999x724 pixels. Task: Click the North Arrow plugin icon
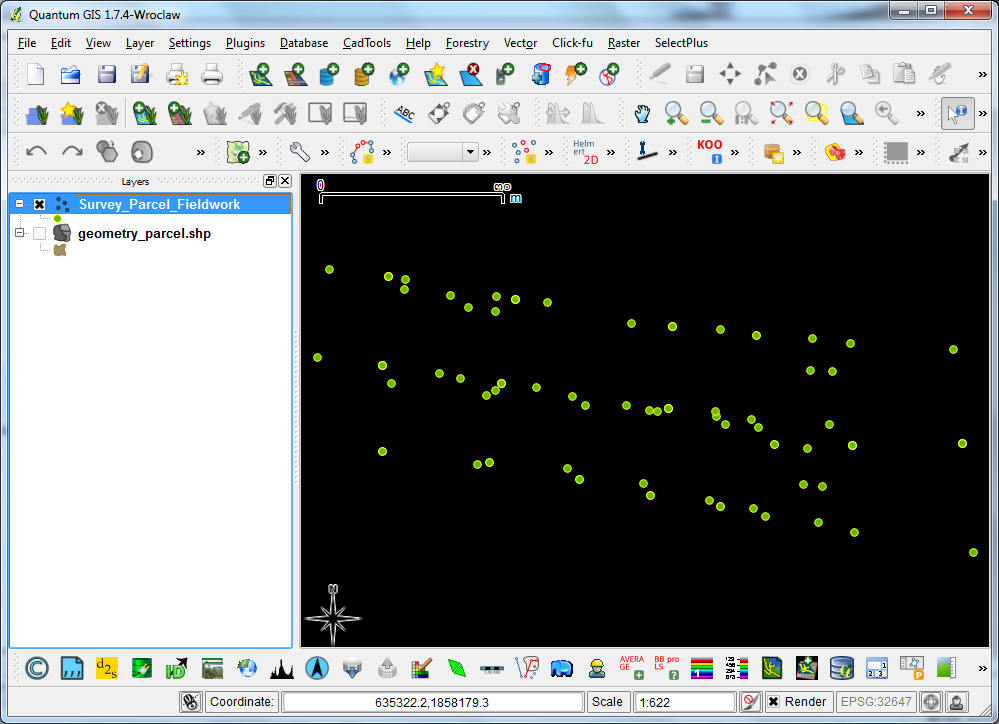coord(317,669)
